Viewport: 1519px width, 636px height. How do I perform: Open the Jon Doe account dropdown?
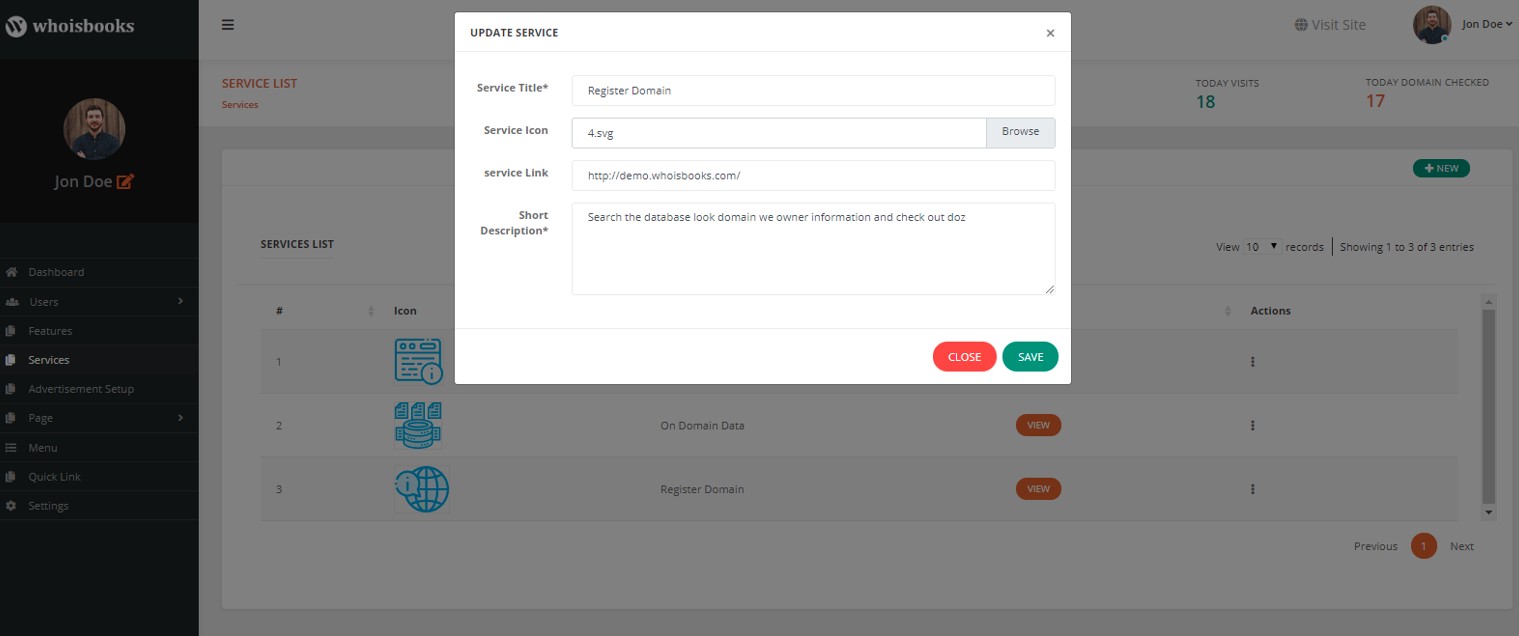coord(1486,25)
